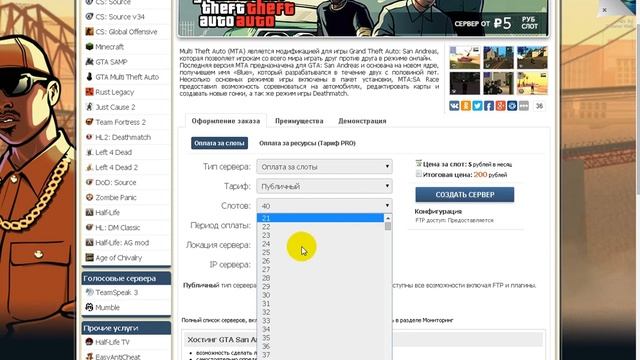Open the bottom-right yellow screenshot thumbnail
This screenshot has width=640, height=360.
pos(532,83)
